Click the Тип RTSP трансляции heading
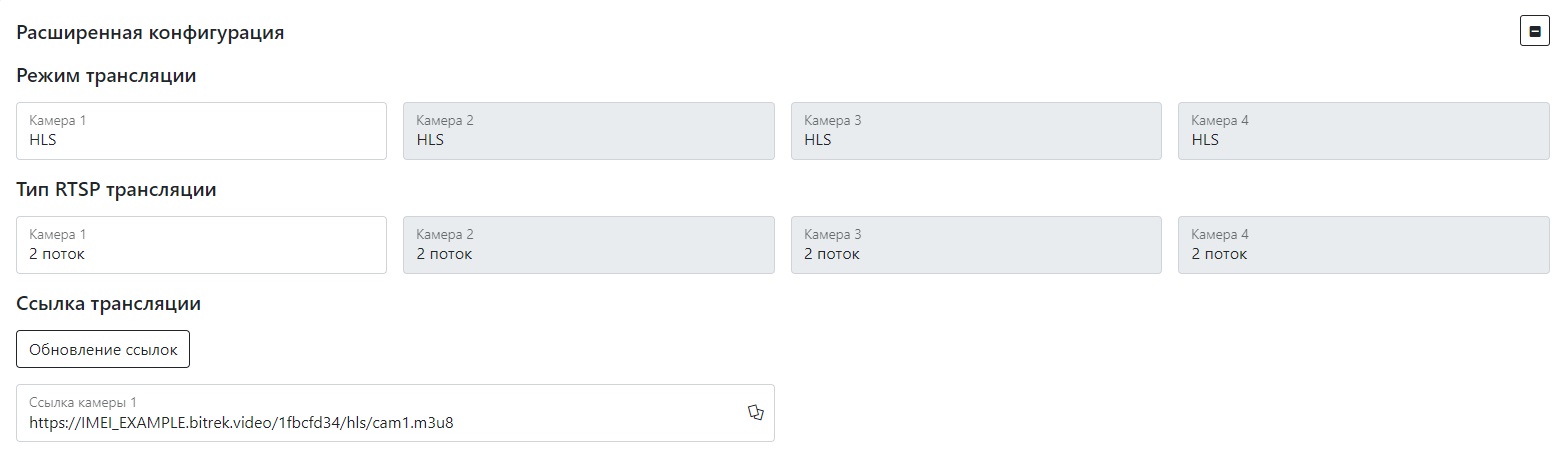Image resolution: width=1564 pixels, height=456 pixels. [x=116, y=190]
